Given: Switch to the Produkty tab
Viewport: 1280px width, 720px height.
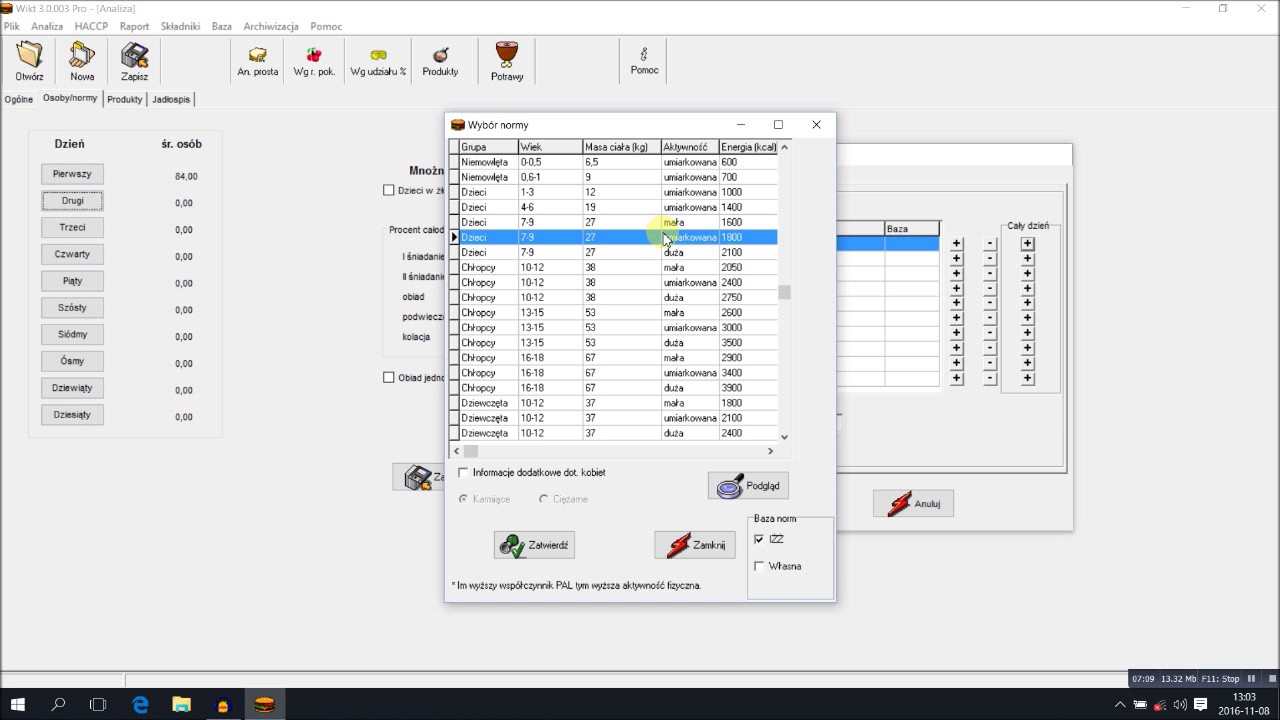Looking at the screenshot, I should [x=125, y=99].
